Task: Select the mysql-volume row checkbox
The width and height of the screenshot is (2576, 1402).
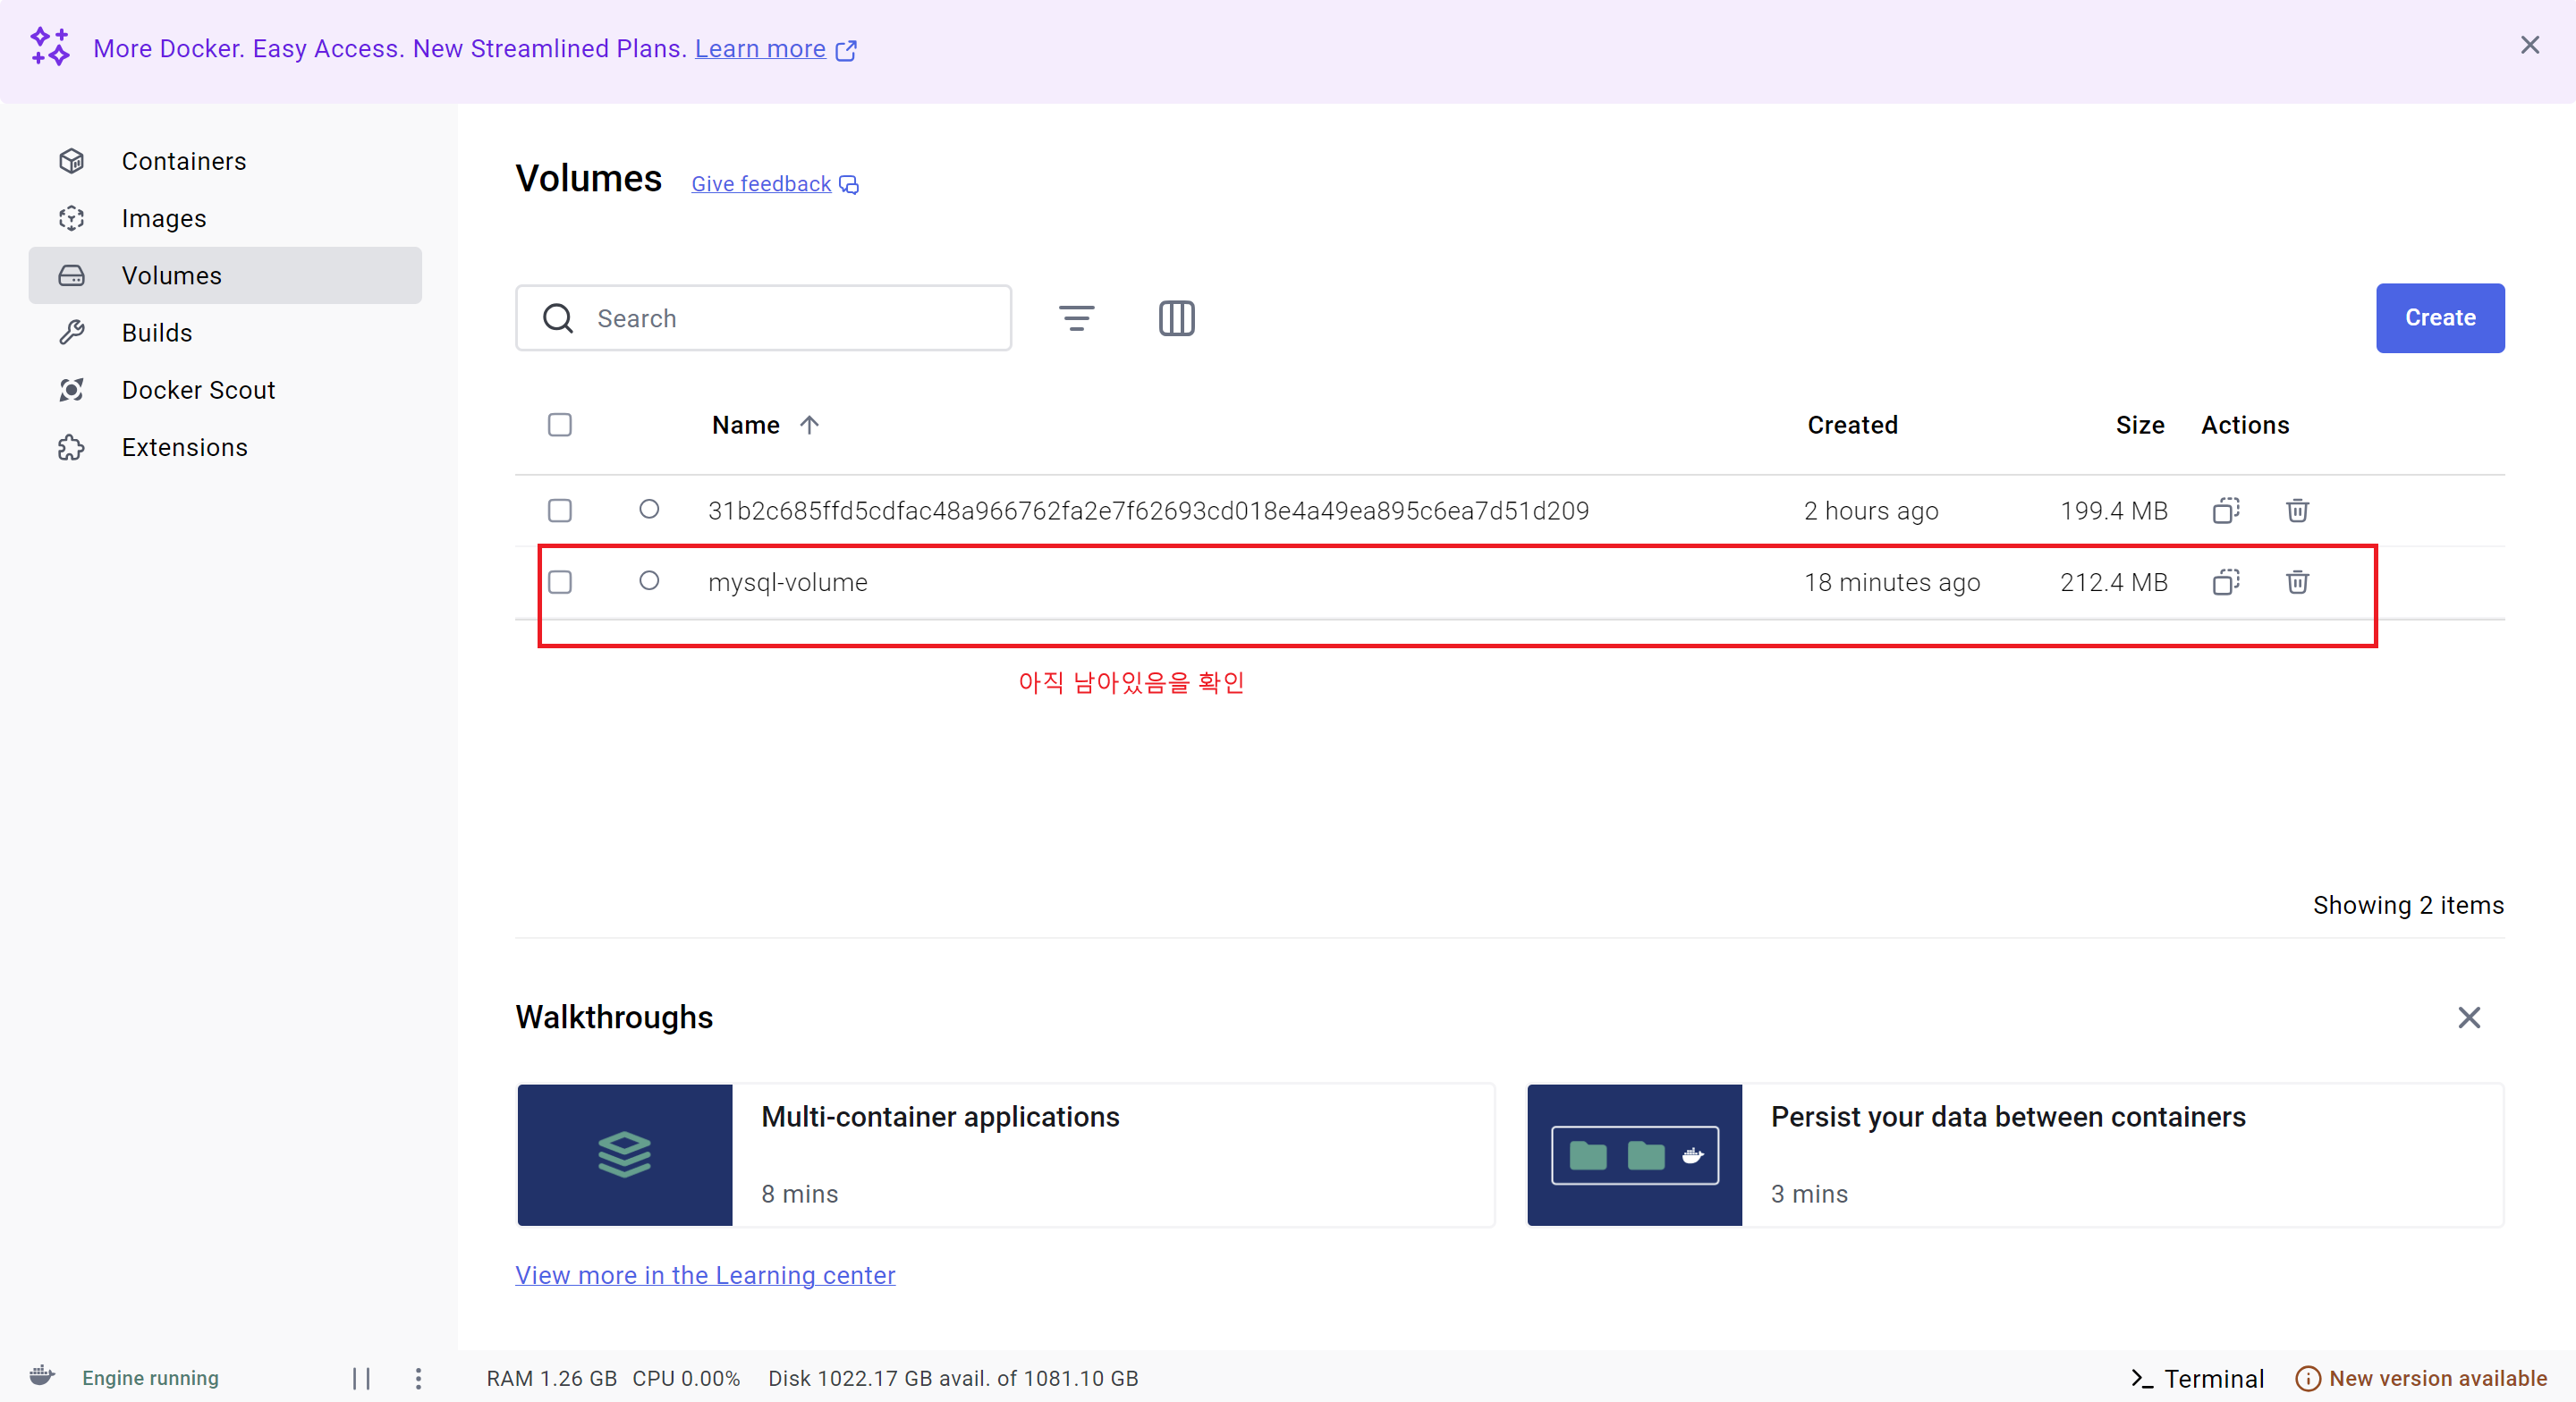Action: tap(560, 582)
